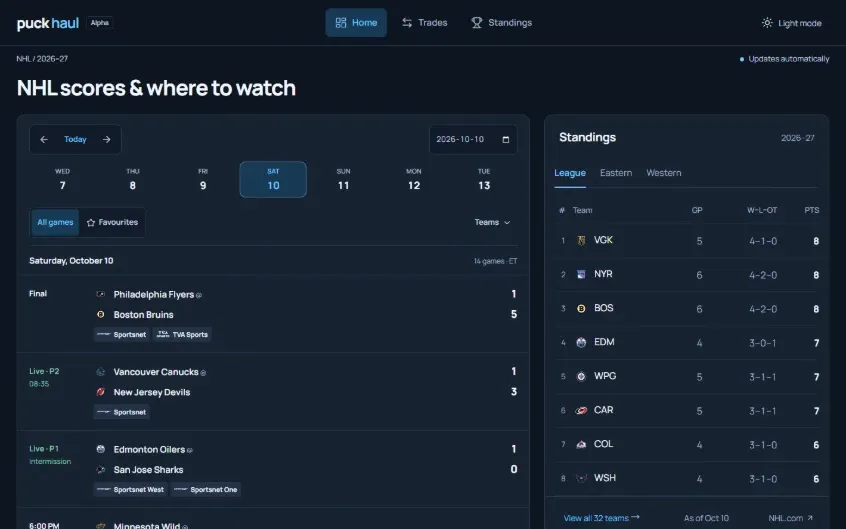This screenshot has width=846, height=529.
Task: Open the Home dashboard icon
Action: 340,23
